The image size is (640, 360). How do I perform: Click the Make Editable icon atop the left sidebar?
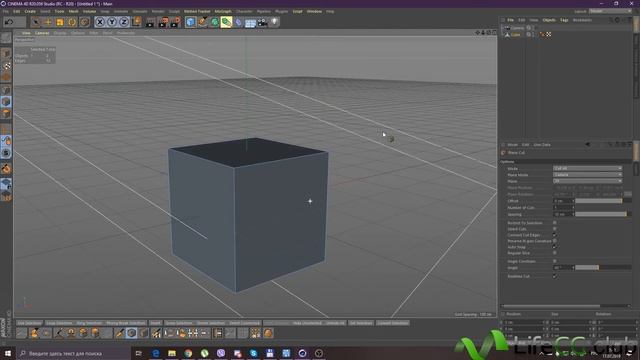point(6,38)
